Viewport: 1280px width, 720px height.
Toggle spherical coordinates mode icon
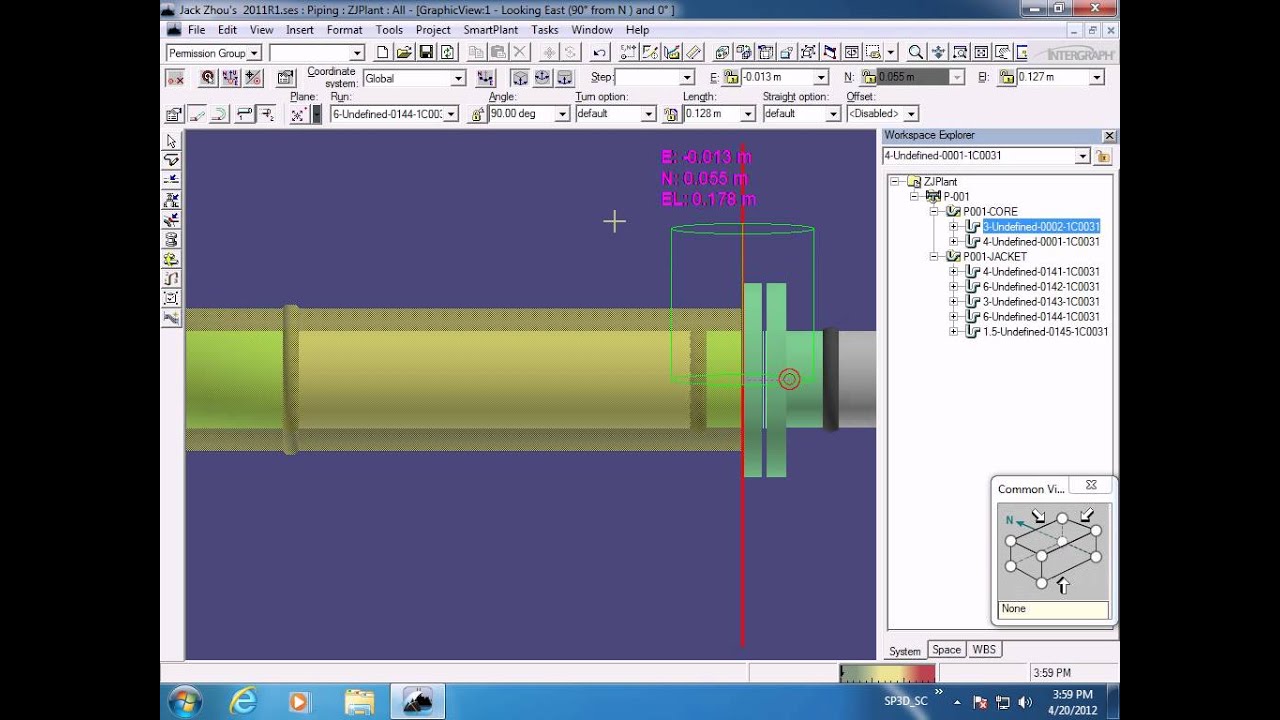[542, 78]
